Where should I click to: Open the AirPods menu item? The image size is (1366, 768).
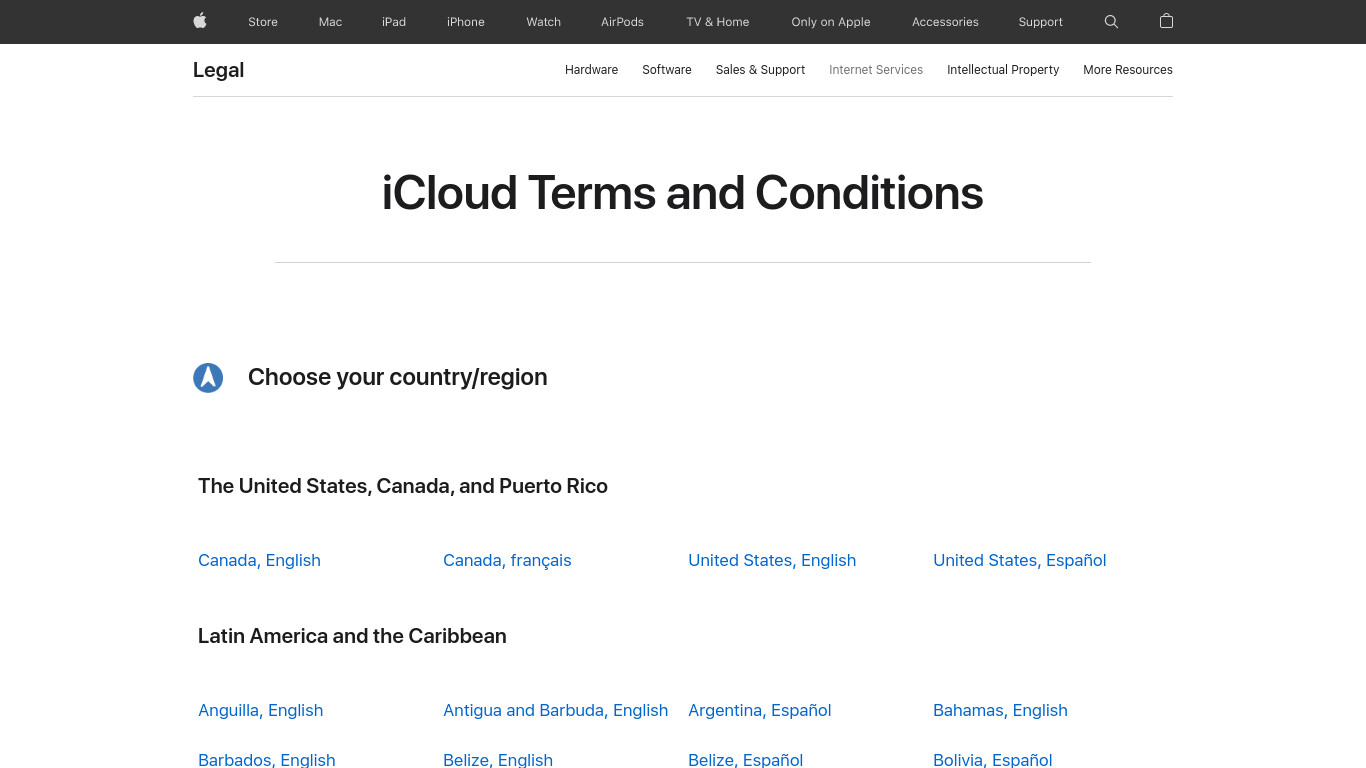[x=622, y=22]
